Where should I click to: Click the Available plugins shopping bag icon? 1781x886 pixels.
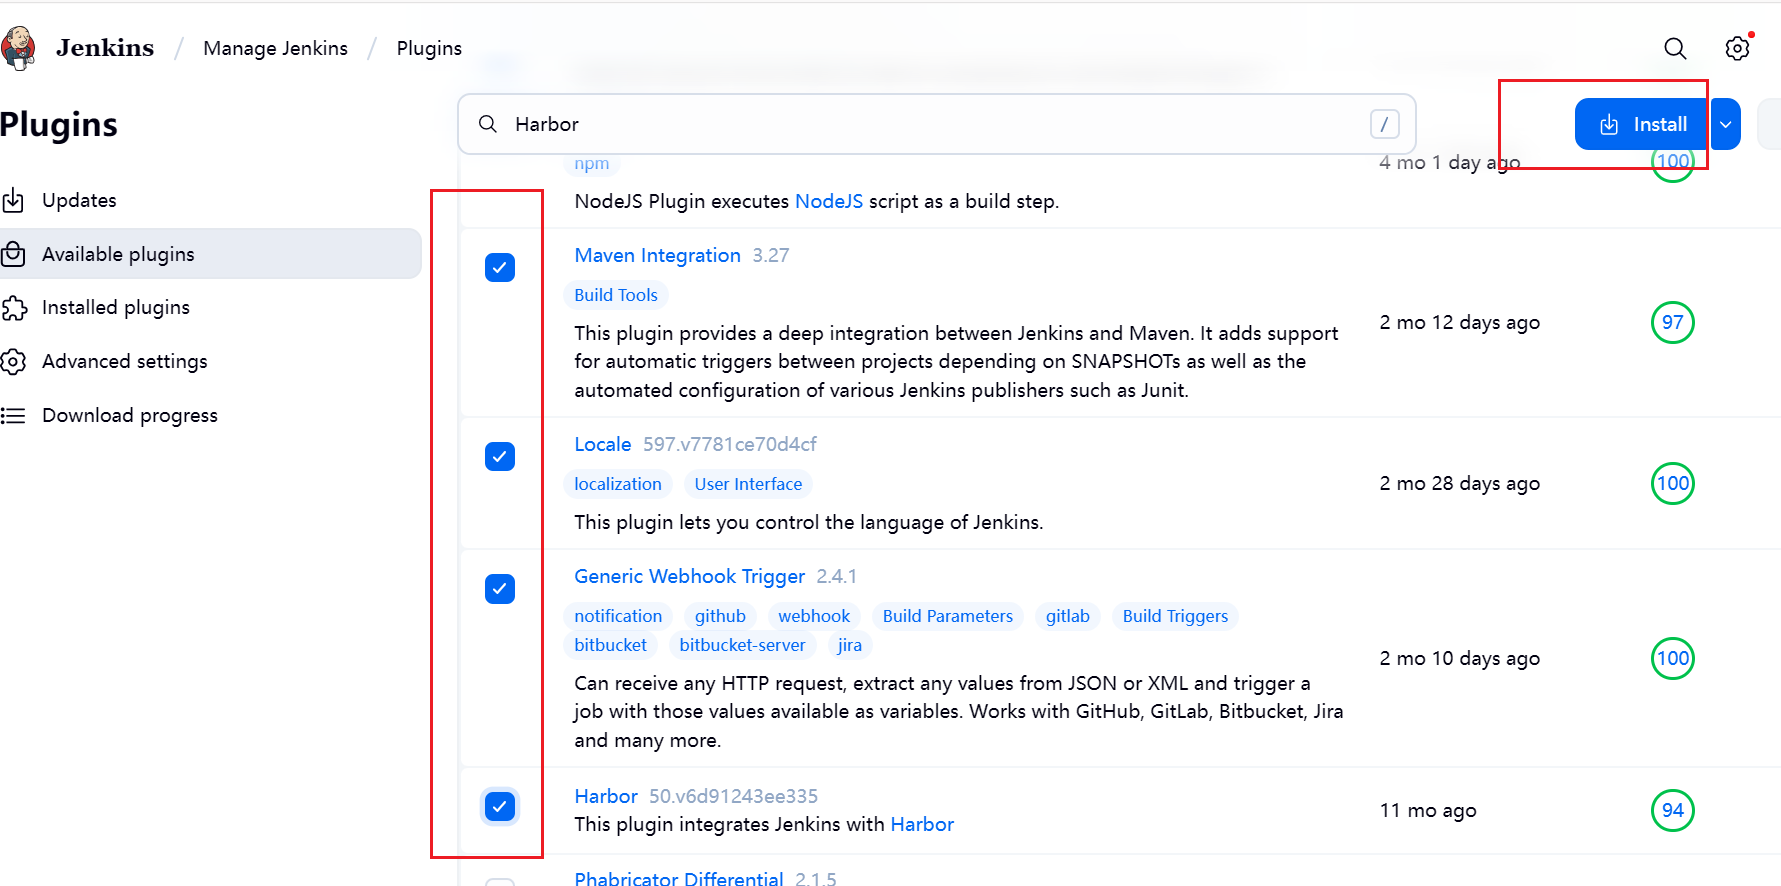click(x=13, y=254)
